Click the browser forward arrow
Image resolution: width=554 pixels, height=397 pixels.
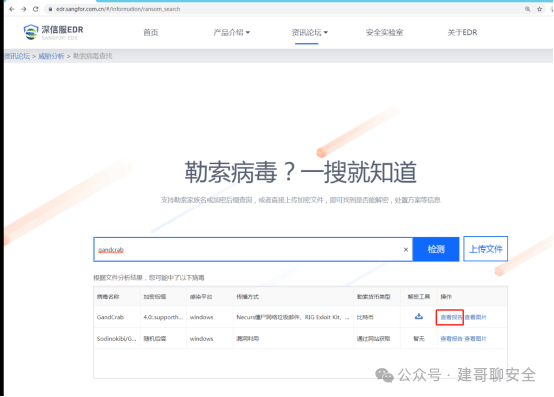coord(24,9)
